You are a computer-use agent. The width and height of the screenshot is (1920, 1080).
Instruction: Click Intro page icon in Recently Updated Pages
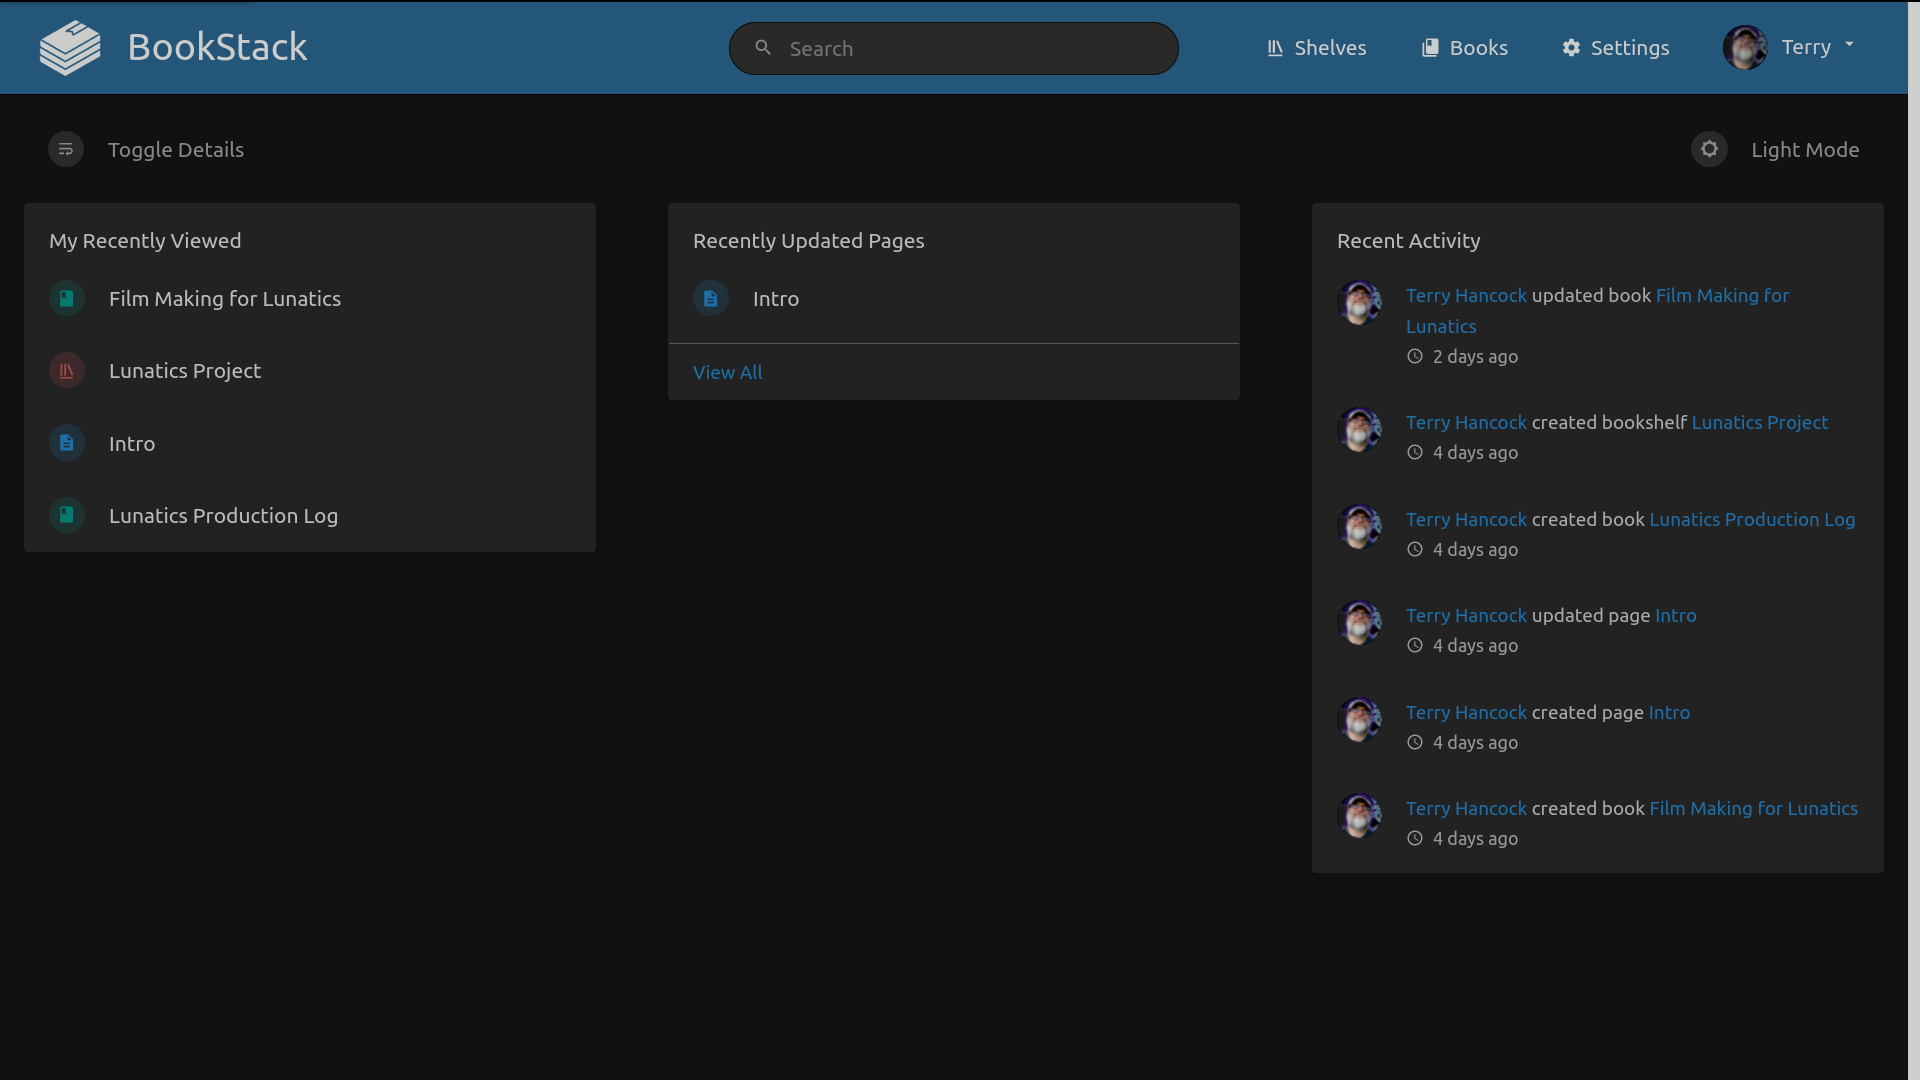711,299
